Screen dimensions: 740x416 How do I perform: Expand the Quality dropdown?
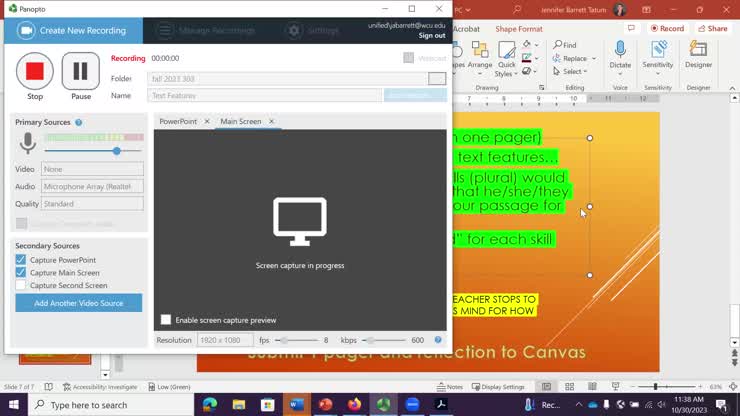tap(92, 203)
